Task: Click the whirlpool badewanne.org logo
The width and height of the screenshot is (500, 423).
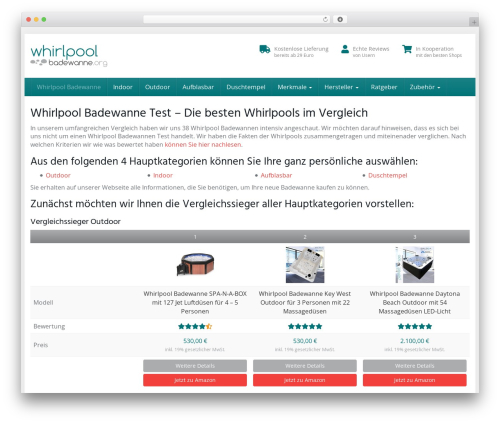Action: (x=69, y=56)
